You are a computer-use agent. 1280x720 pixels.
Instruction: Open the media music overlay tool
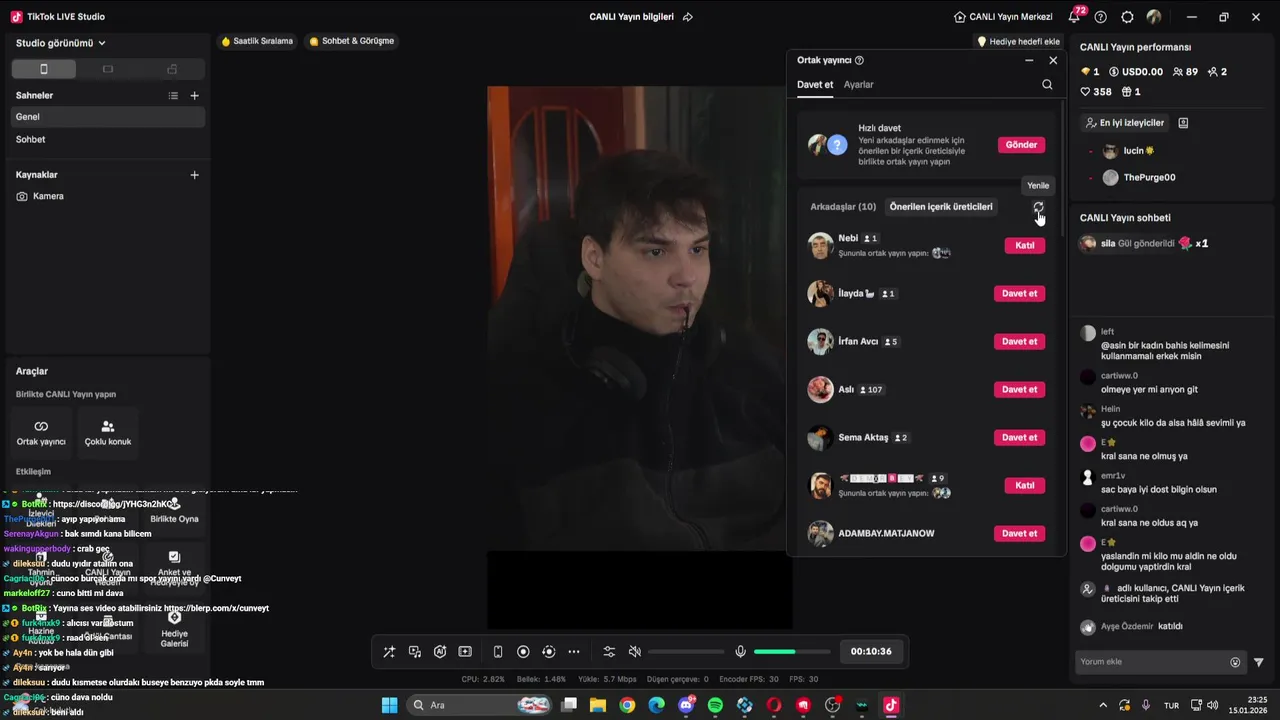[x=414, y=652]
